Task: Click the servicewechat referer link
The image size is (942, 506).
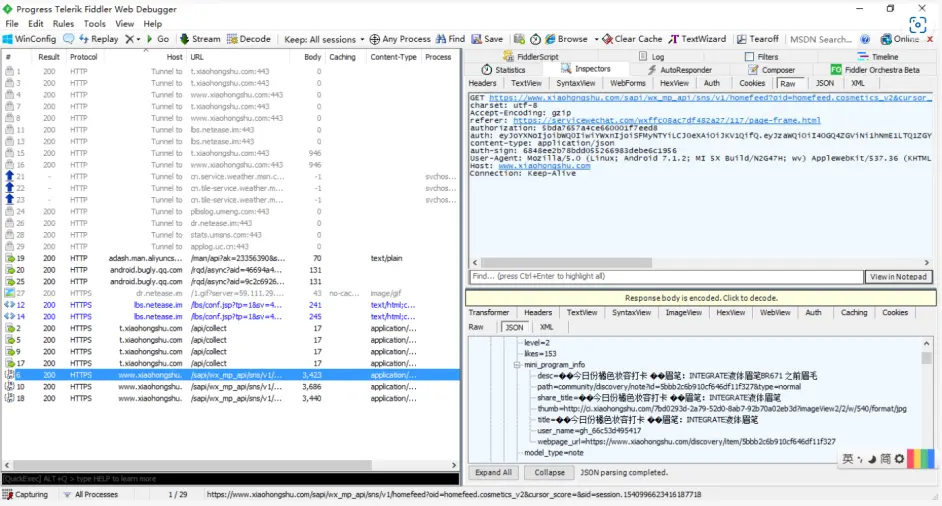Action: [x=667, y=120]
